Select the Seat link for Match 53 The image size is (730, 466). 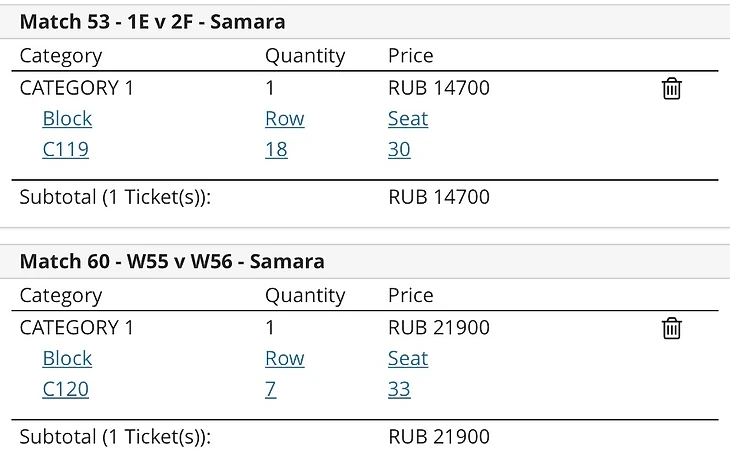(408, 119)
